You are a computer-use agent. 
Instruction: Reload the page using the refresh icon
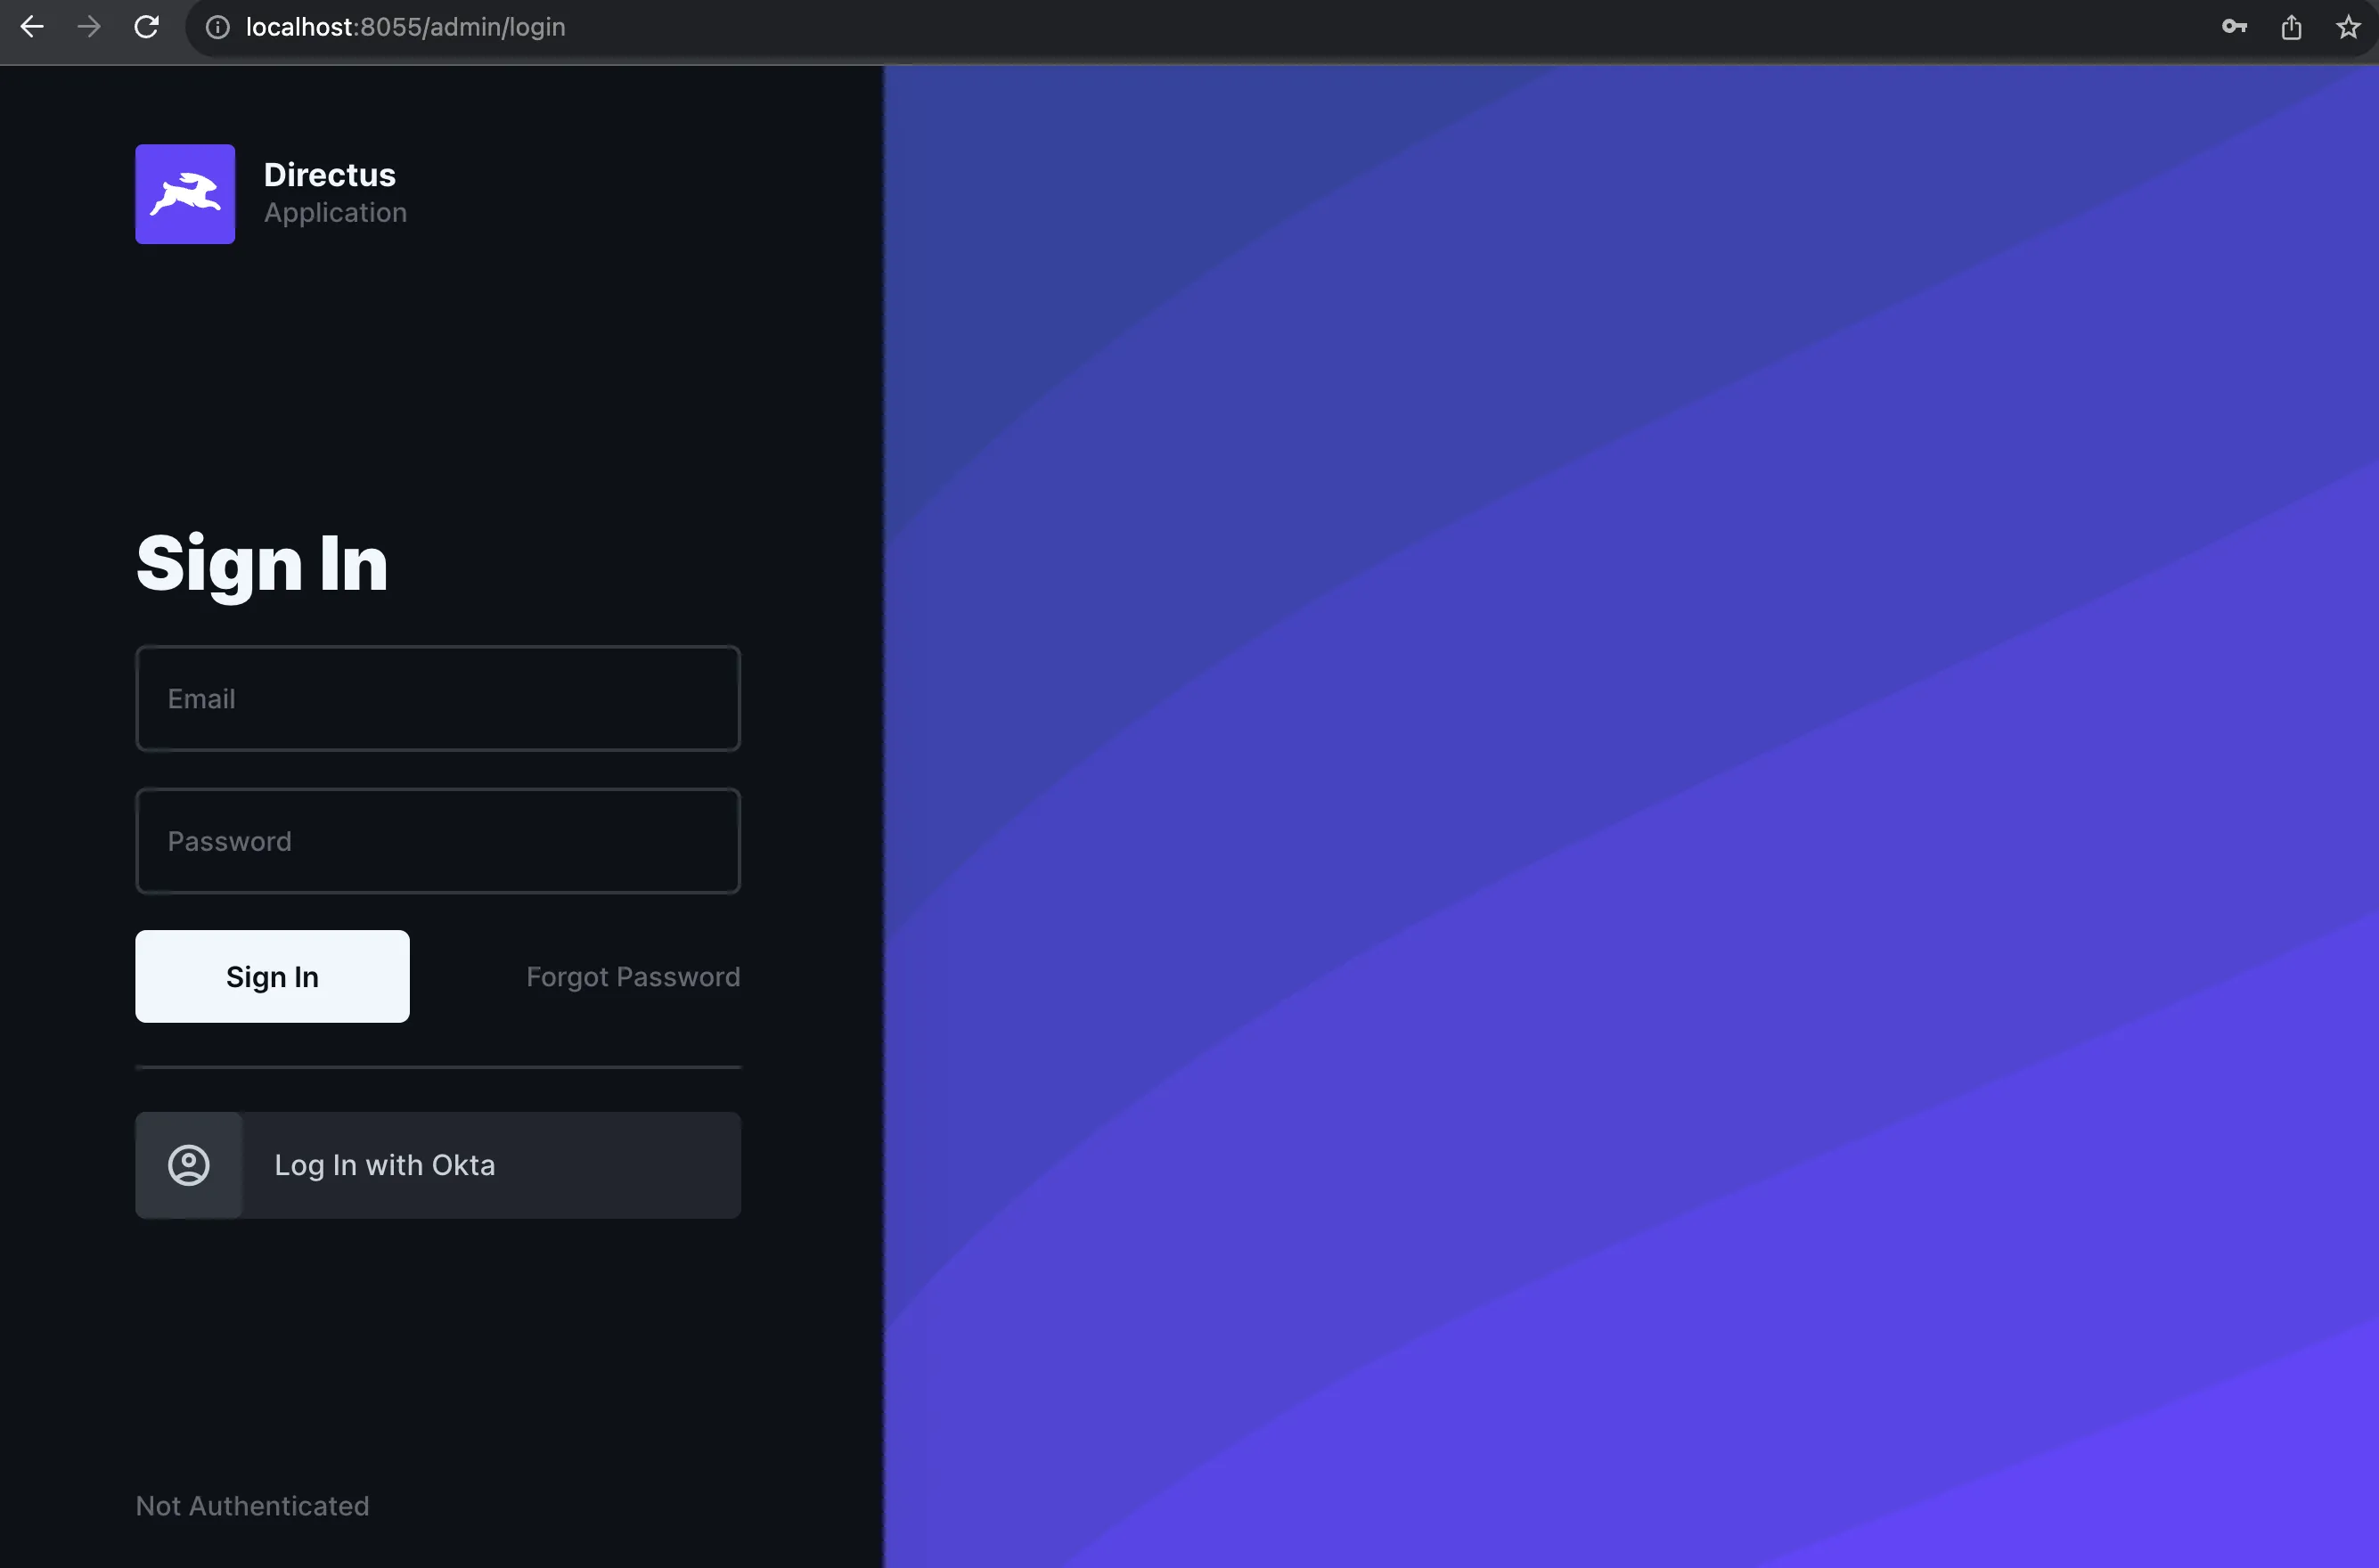point(146,27)
